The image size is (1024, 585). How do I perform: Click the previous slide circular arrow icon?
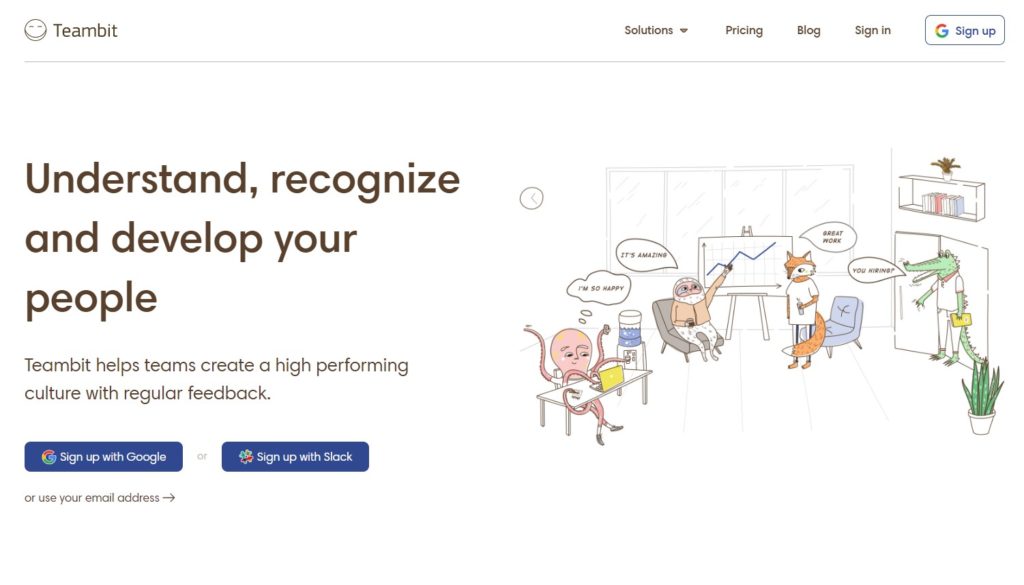coord(532,198)
